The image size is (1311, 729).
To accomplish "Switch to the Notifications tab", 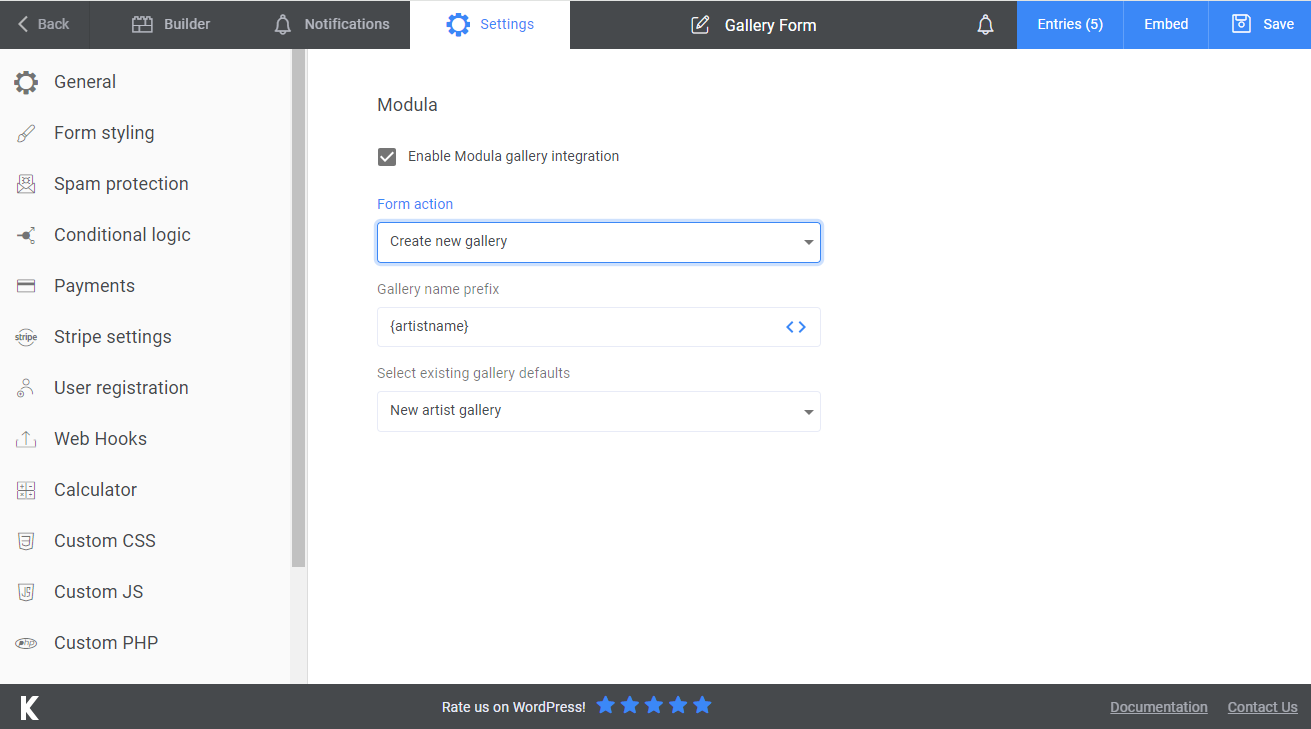I will tap(331, 24).
